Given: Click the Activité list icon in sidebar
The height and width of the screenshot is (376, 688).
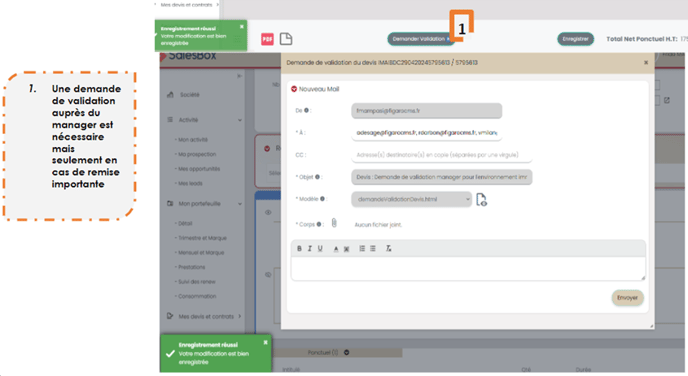Looking at the screenshot, I should point(170,120).
